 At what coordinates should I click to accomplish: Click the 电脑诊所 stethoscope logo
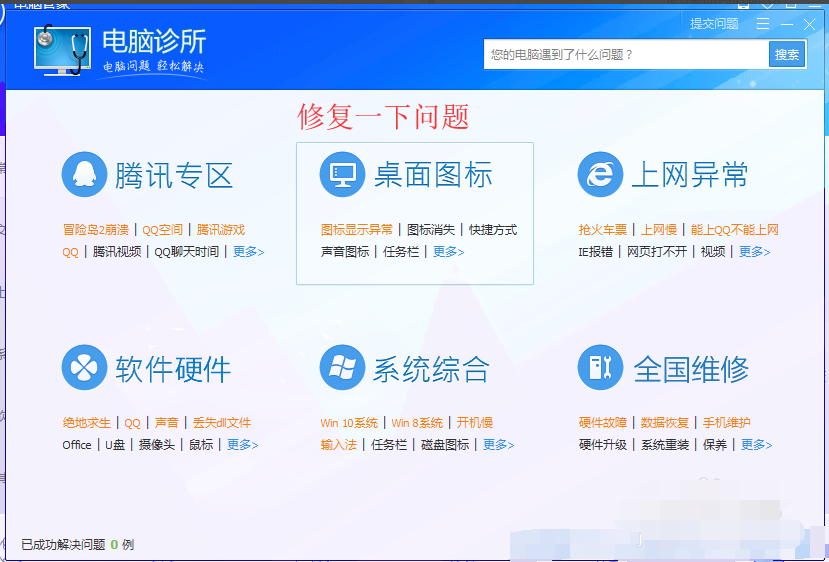[62, 50]
